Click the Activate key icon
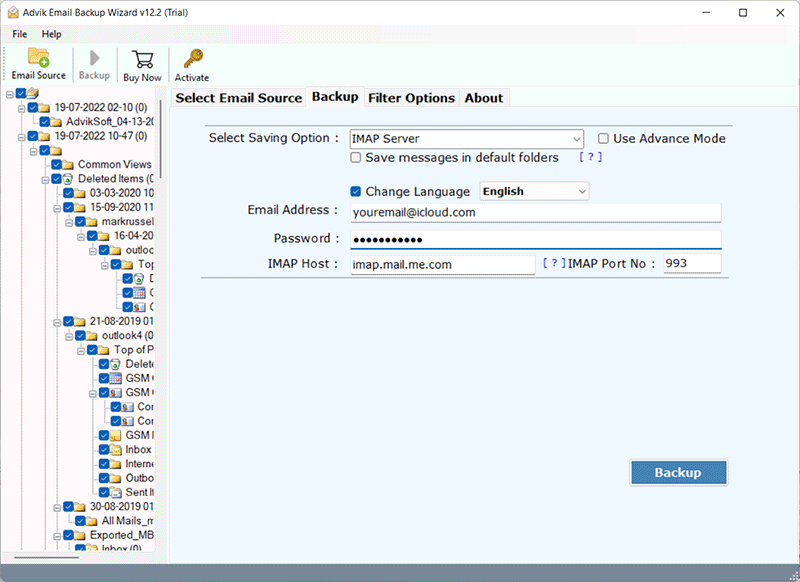Screen dimensions: 800x582 (193, 59)
